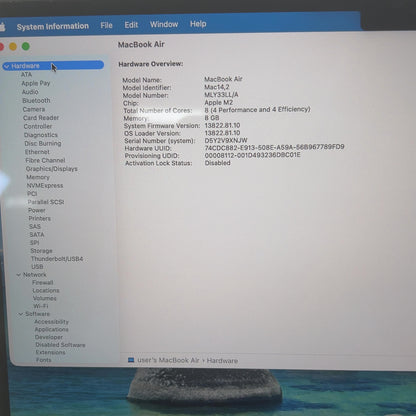Select Memory in the sidebar list
Image resolution: width=416 pixels, height=416 pixels.
(x=38, y=177)
